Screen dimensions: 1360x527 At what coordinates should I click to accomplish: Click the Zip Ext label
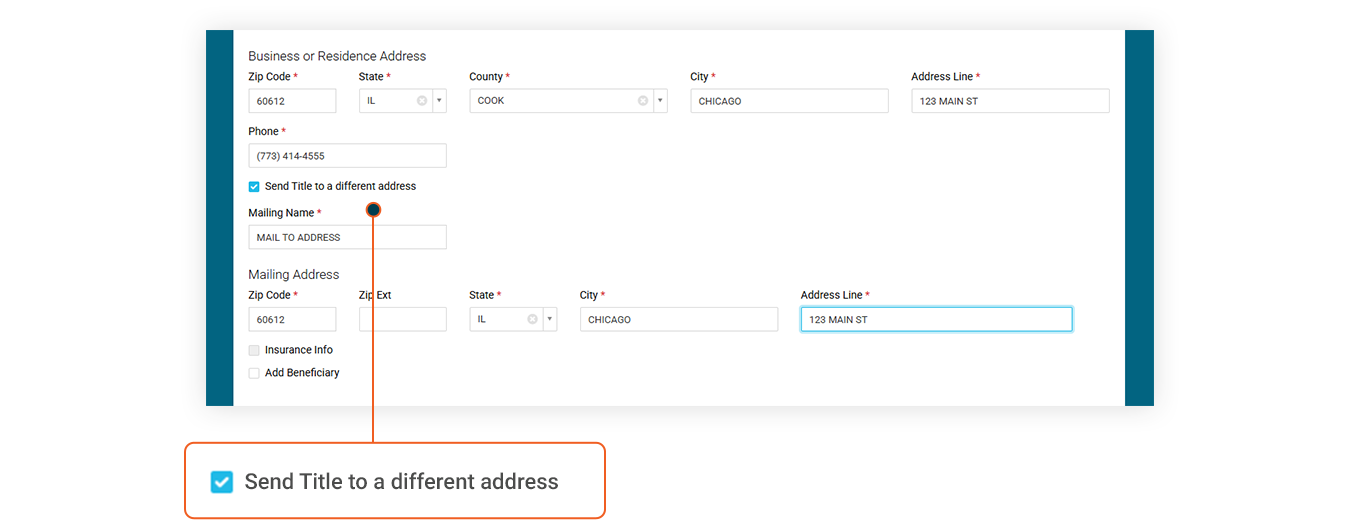375,295
